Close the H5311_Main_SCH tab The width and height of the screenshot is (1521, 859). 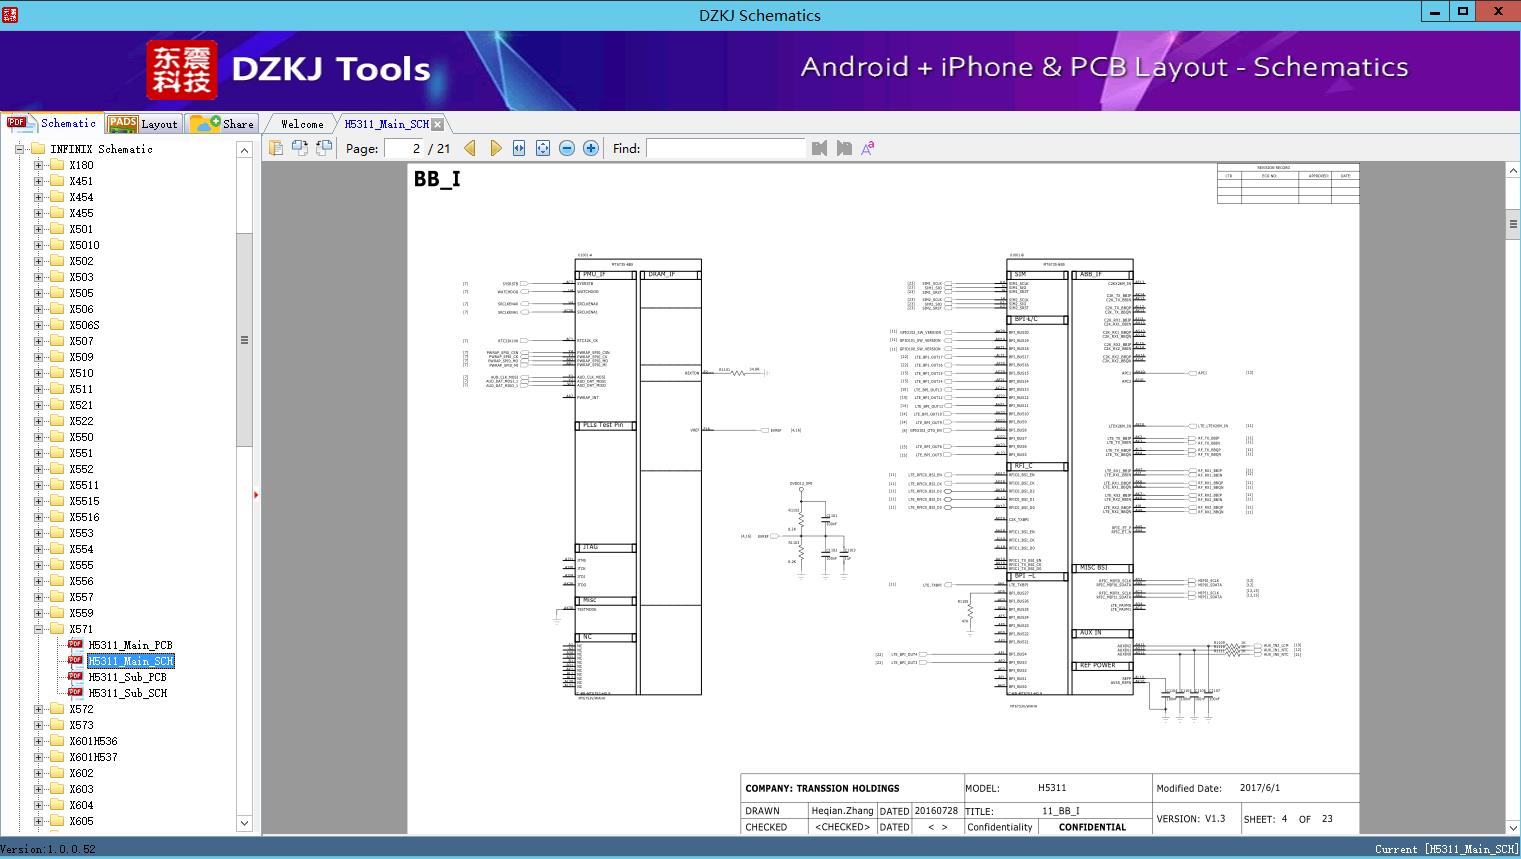click(437, 125)
